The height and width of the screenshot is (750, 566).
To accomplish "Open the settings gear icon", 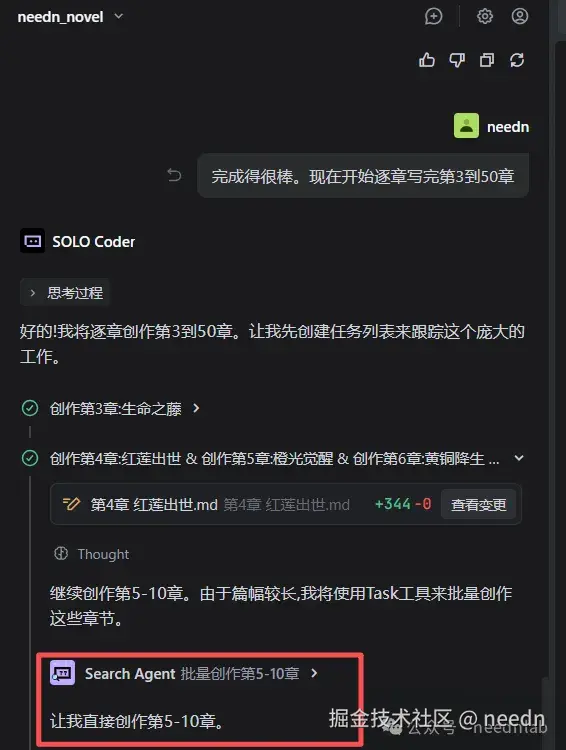I will (485, 16).
